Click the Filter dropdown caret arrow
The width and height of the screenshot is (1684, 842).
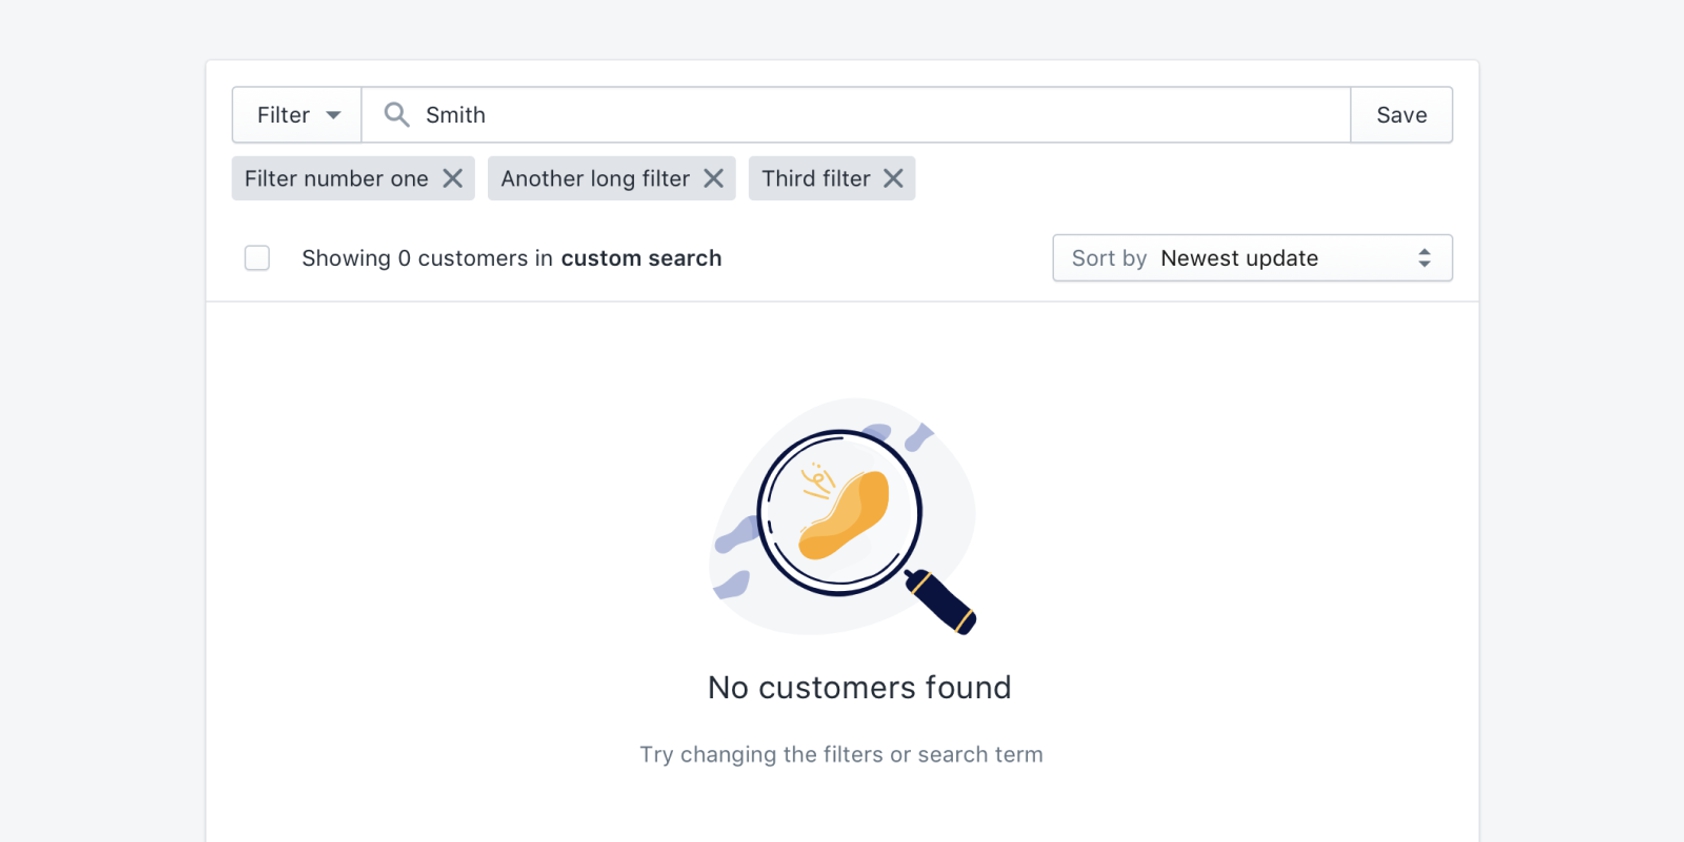coord(334,115)
